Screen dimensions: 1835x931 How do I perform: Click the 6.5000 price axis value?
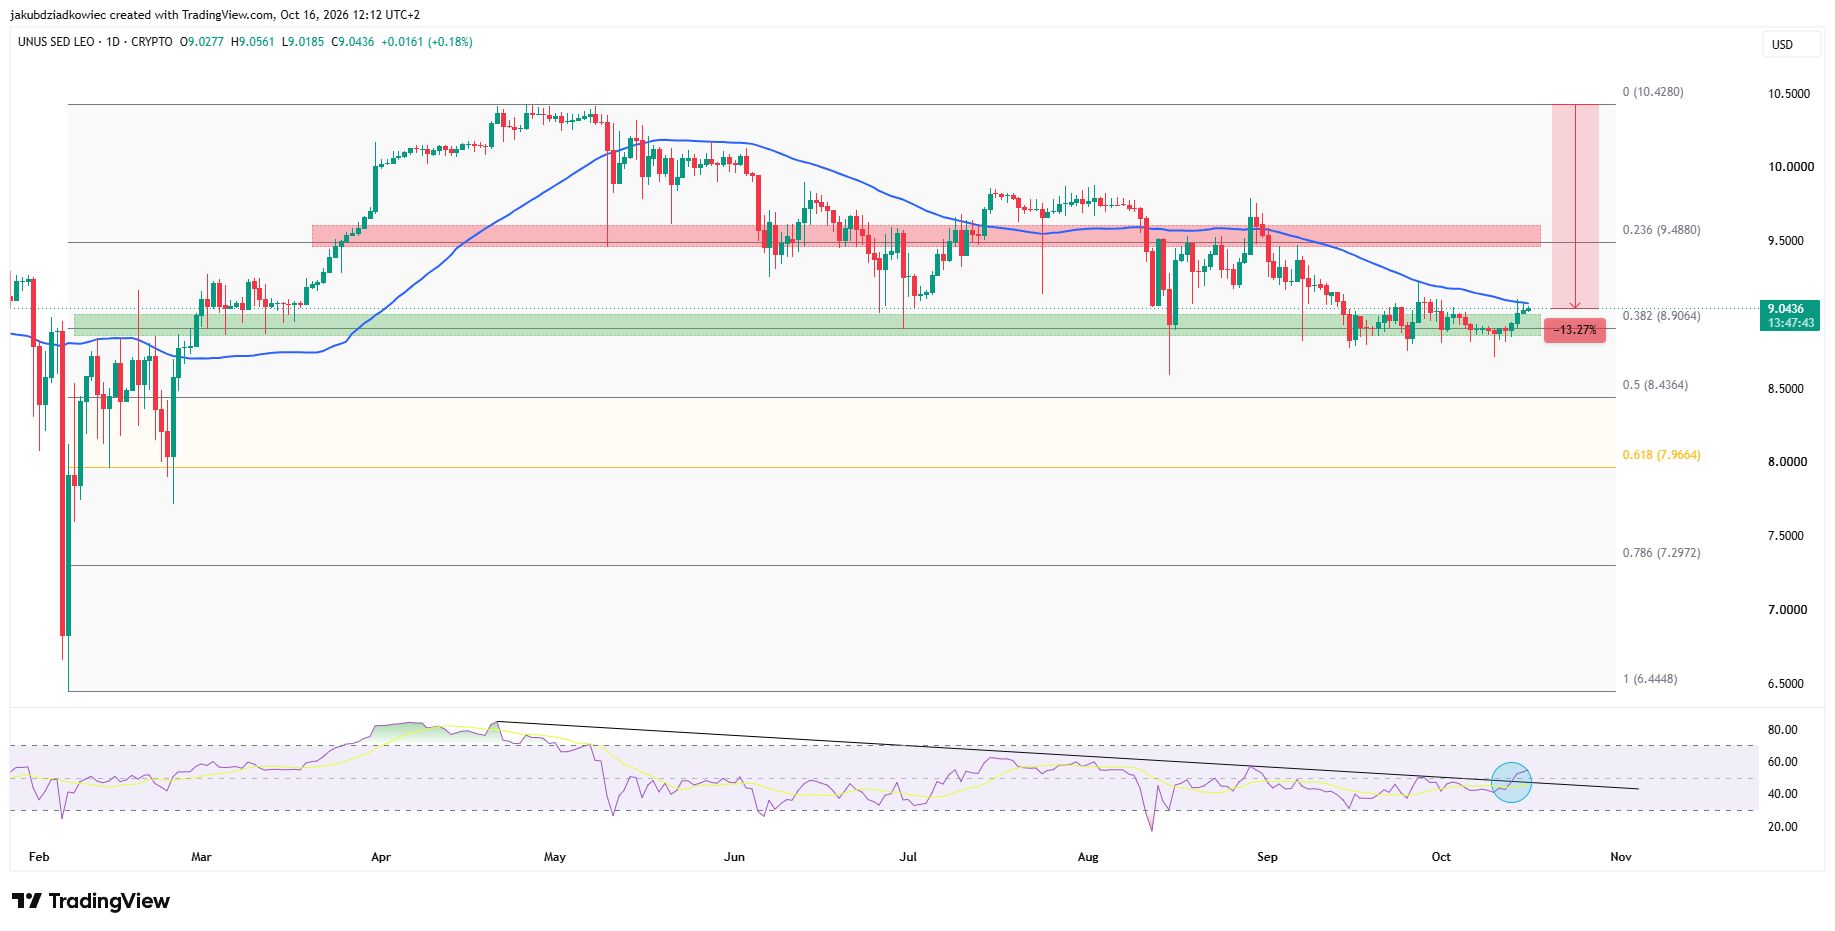(1786, 684)
